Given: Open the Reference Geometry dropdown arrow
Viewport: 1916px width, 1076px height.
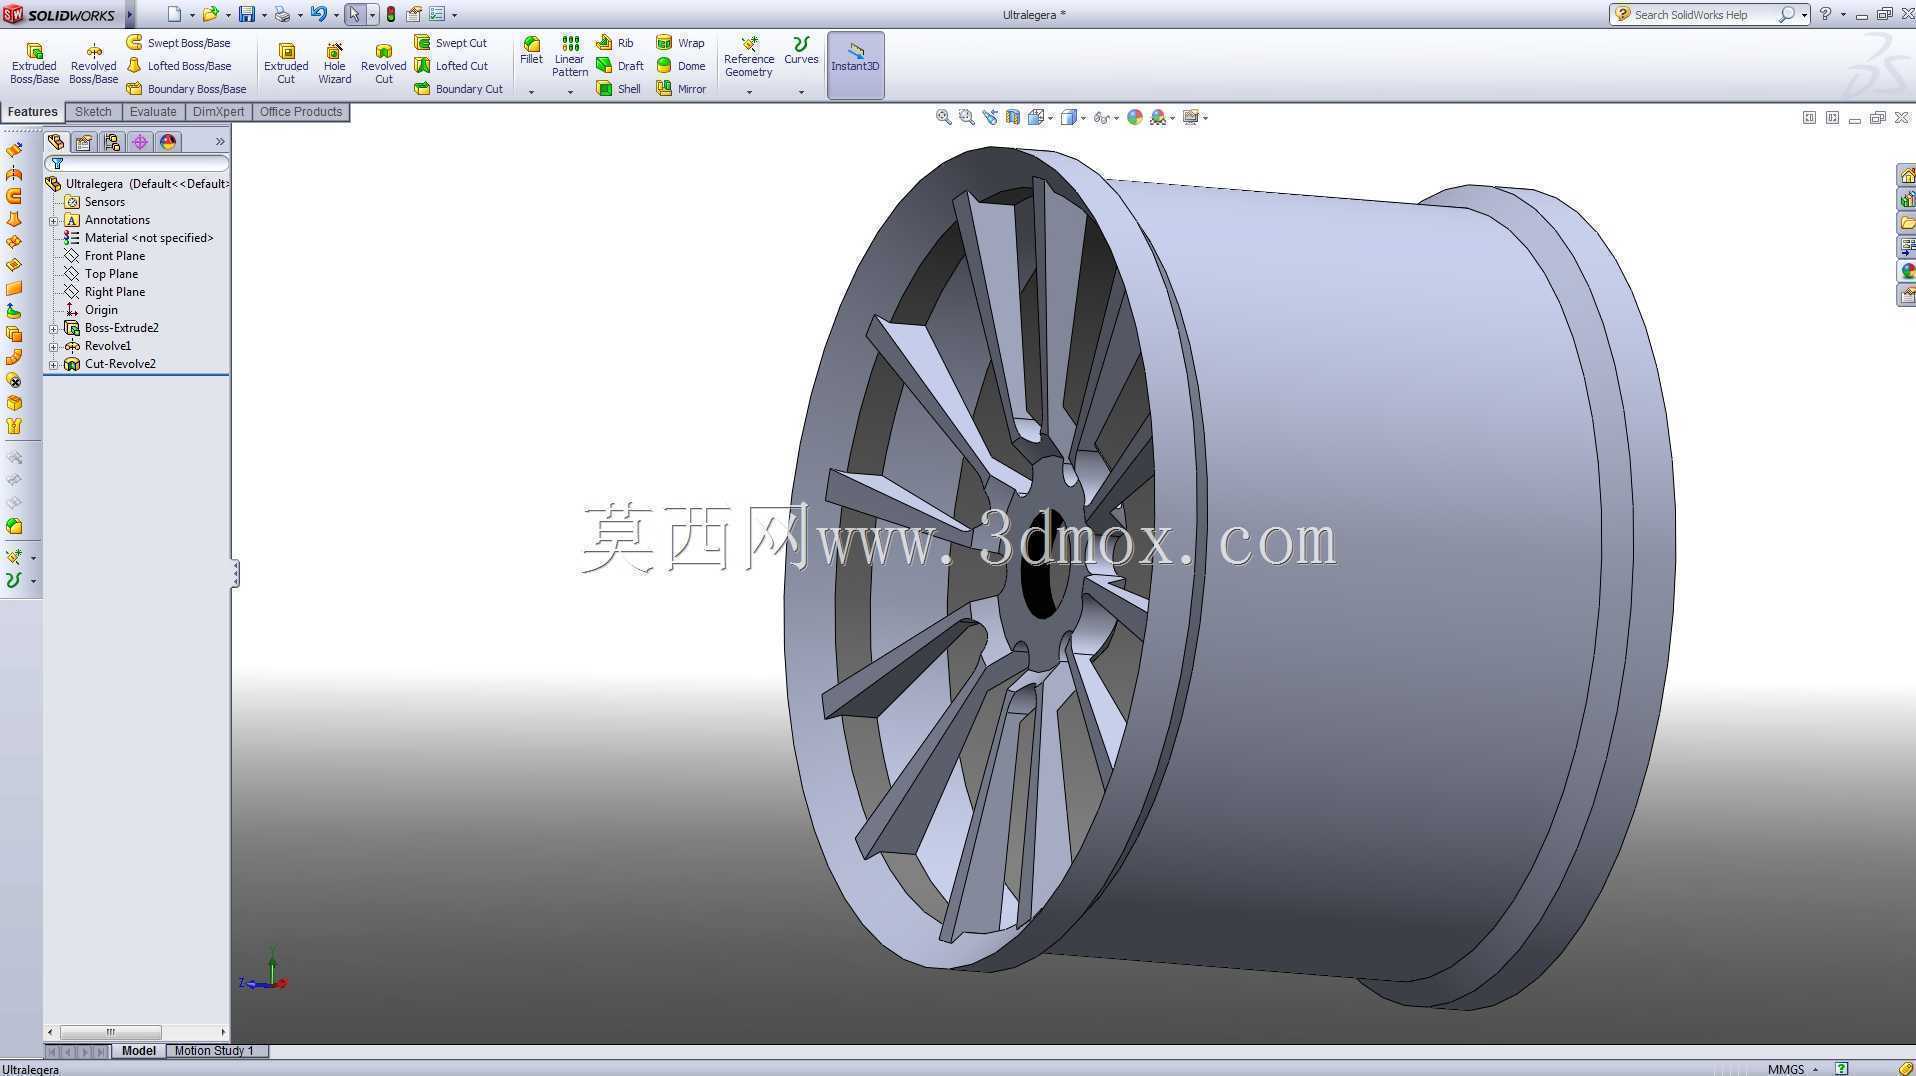Looking at the screenshot, I should click(x=749, y=92).
